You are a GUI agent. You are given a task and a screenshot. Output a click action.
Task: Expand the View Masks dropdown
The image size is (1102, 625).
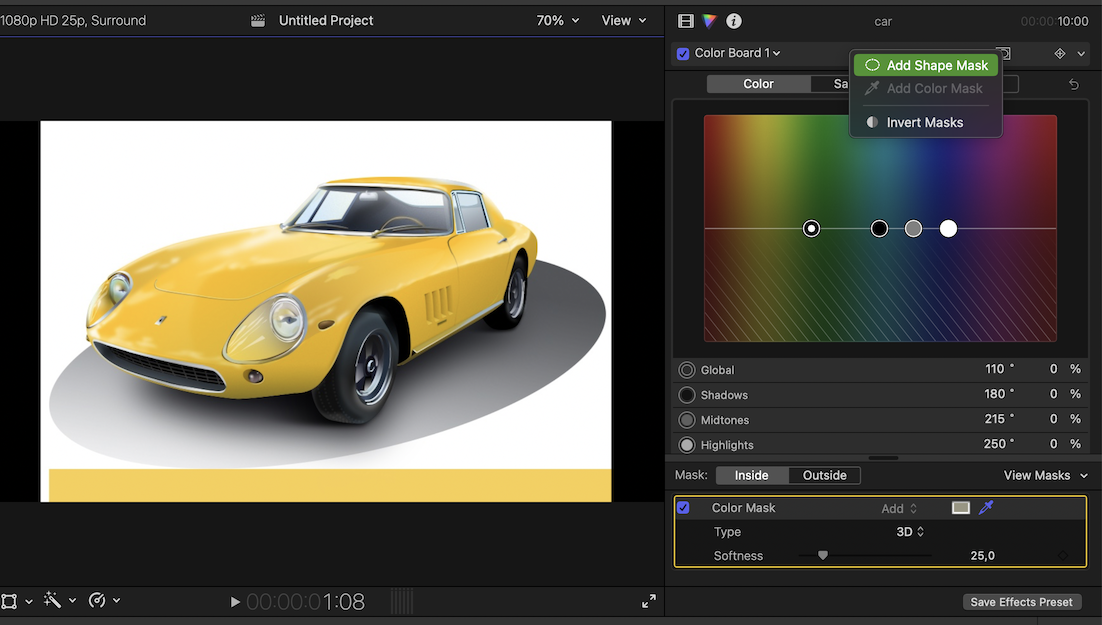1045,476
